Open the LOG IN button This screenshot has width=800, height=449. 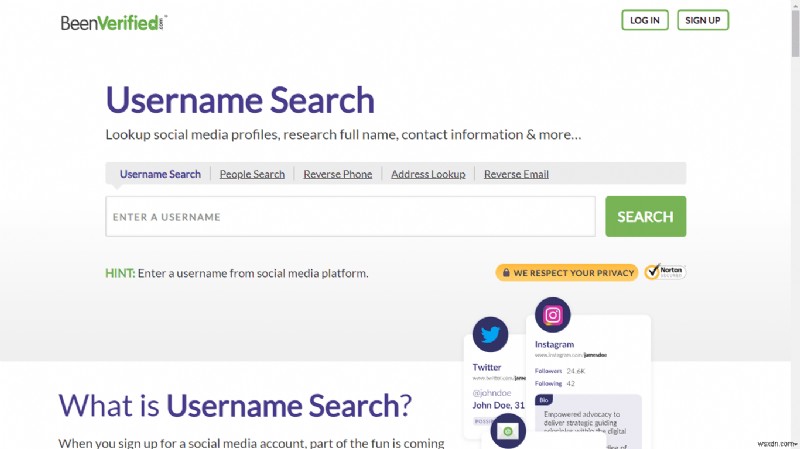coord(645,20)
